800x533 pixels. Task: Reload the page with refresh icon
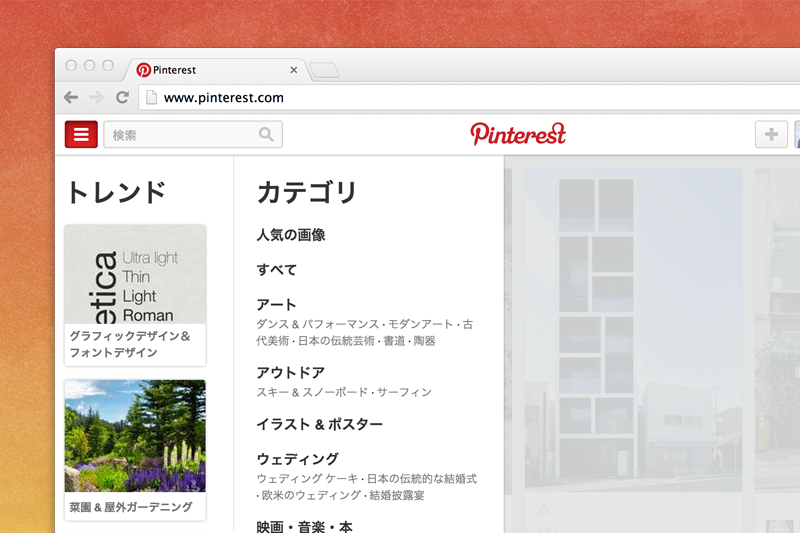coord(122,98)
